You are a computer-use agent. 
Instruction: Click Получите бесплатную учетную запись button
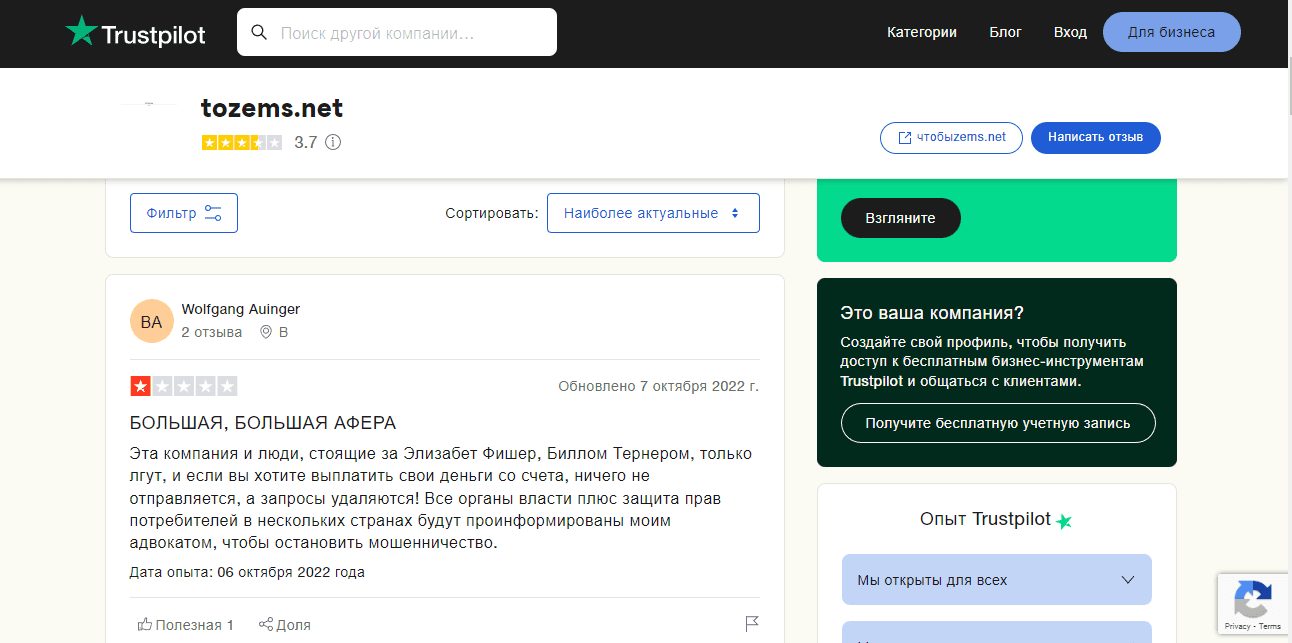[997, 423]
